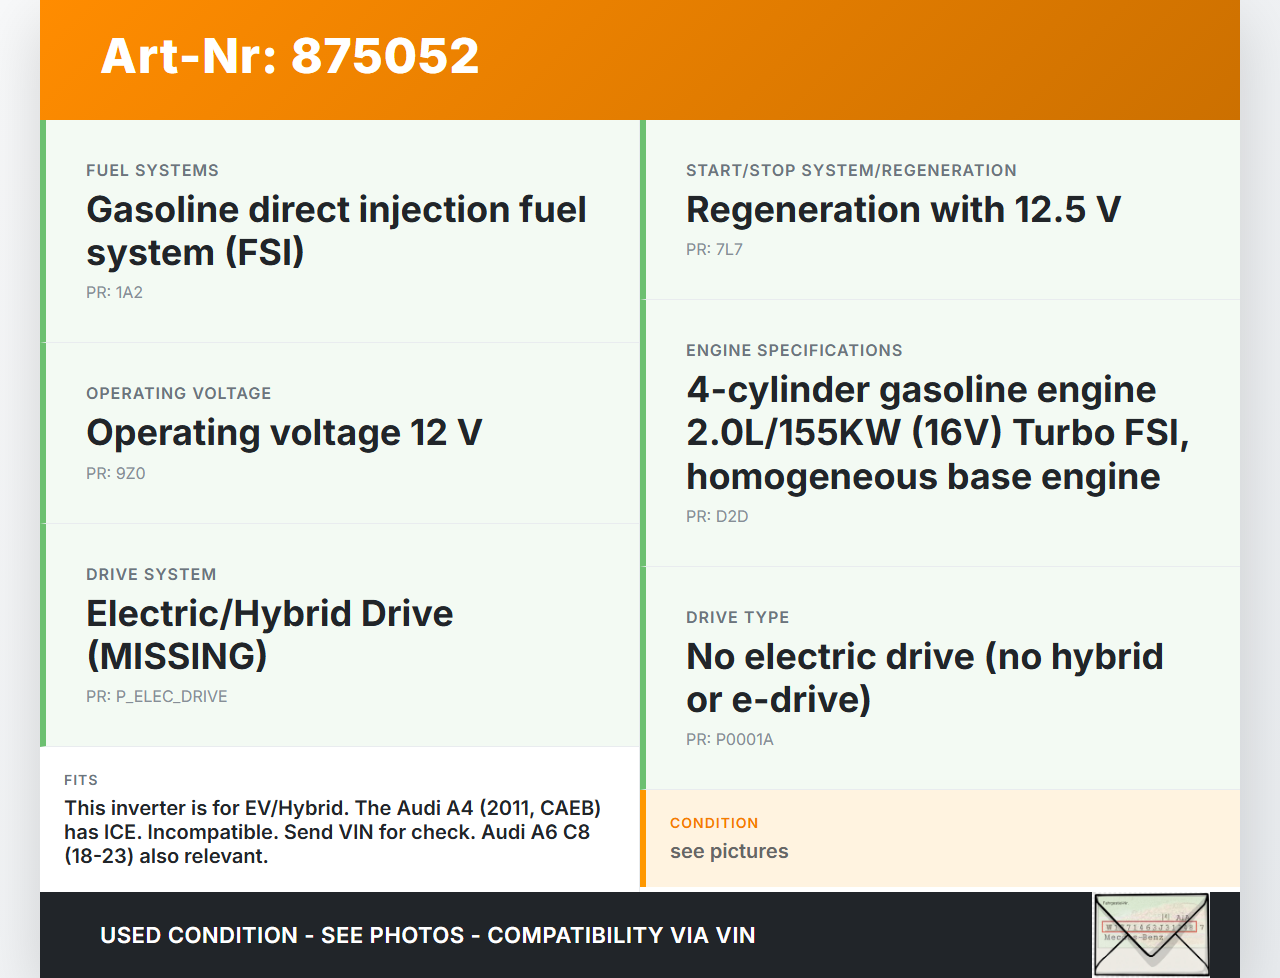
Task: Click the PR: D2D code
Action: click(717, 517)
